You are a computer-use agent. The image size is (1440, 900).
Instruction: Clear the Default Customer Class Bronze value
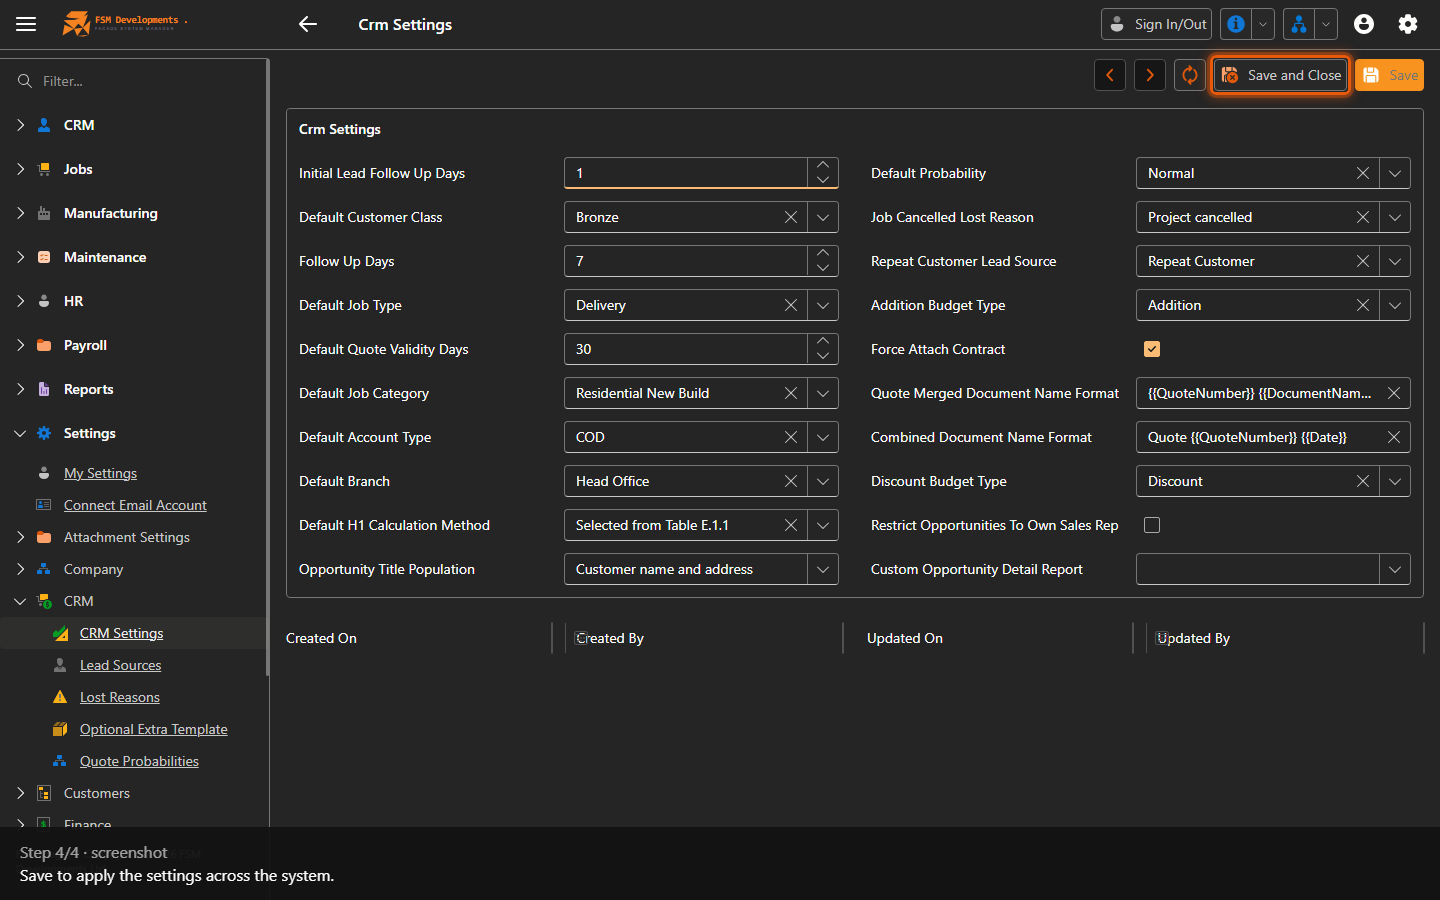791,217
